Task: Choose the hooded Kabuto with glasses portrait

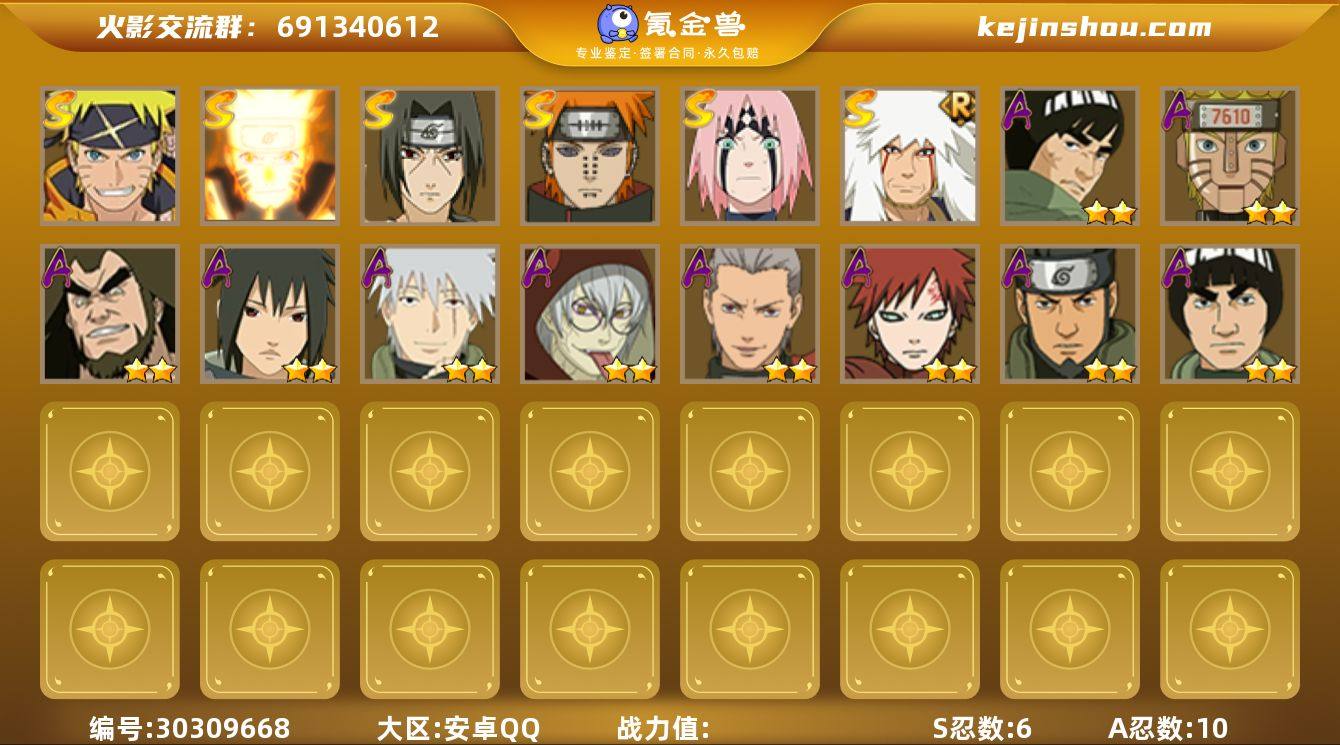Action: (590, 314)
